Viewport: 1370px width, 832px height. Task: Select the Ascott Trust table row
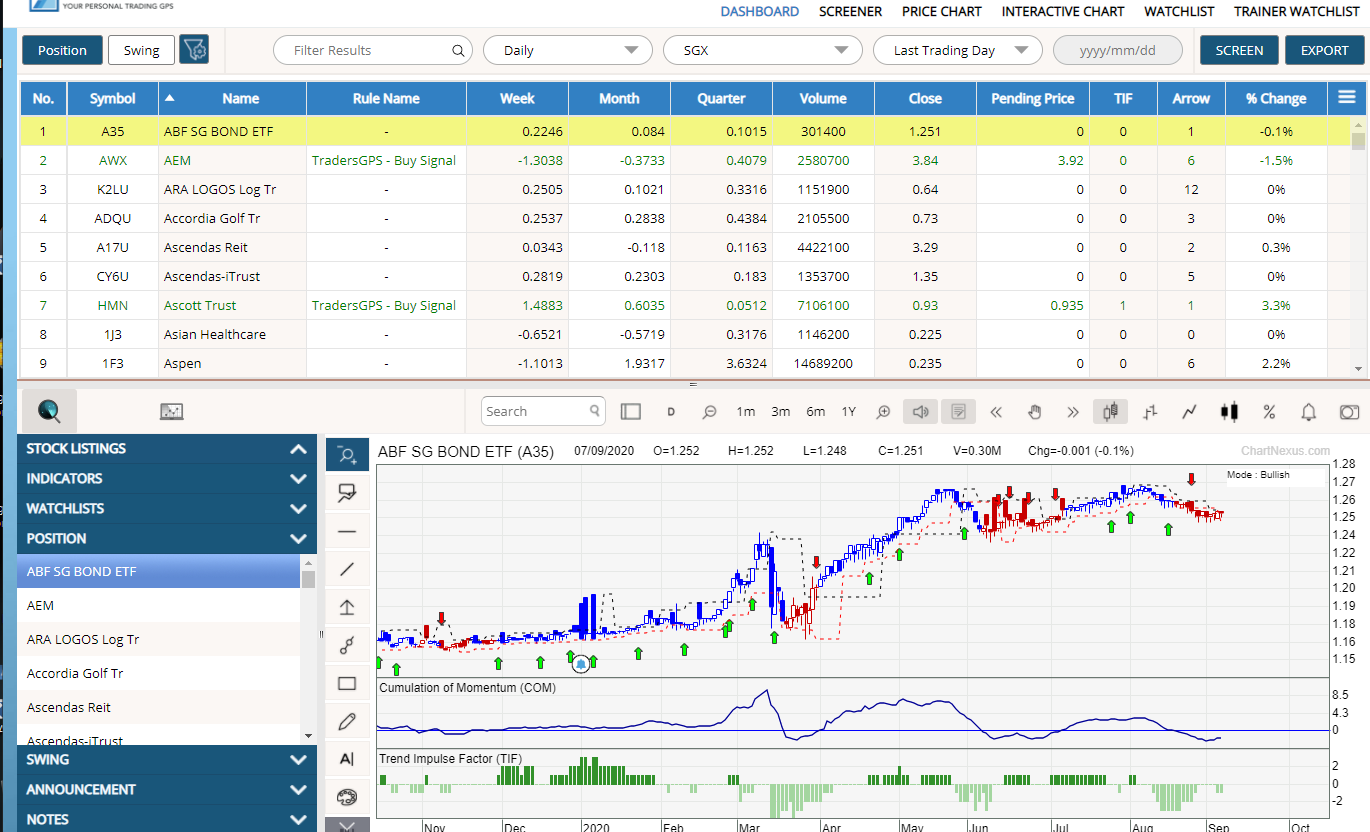click(x=686, y=305)
